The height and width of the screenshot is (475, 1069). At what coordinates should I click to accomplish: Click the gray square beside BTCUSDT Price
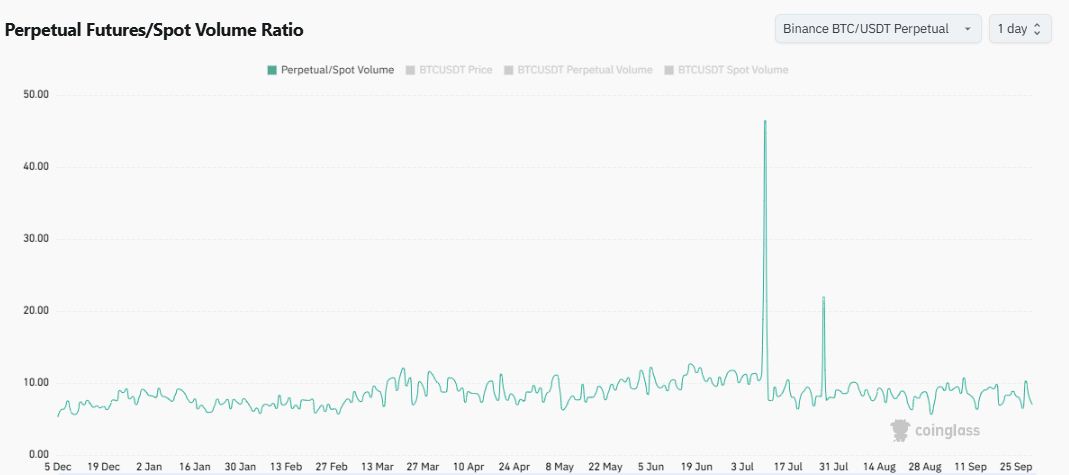click(x=410, y=70)
